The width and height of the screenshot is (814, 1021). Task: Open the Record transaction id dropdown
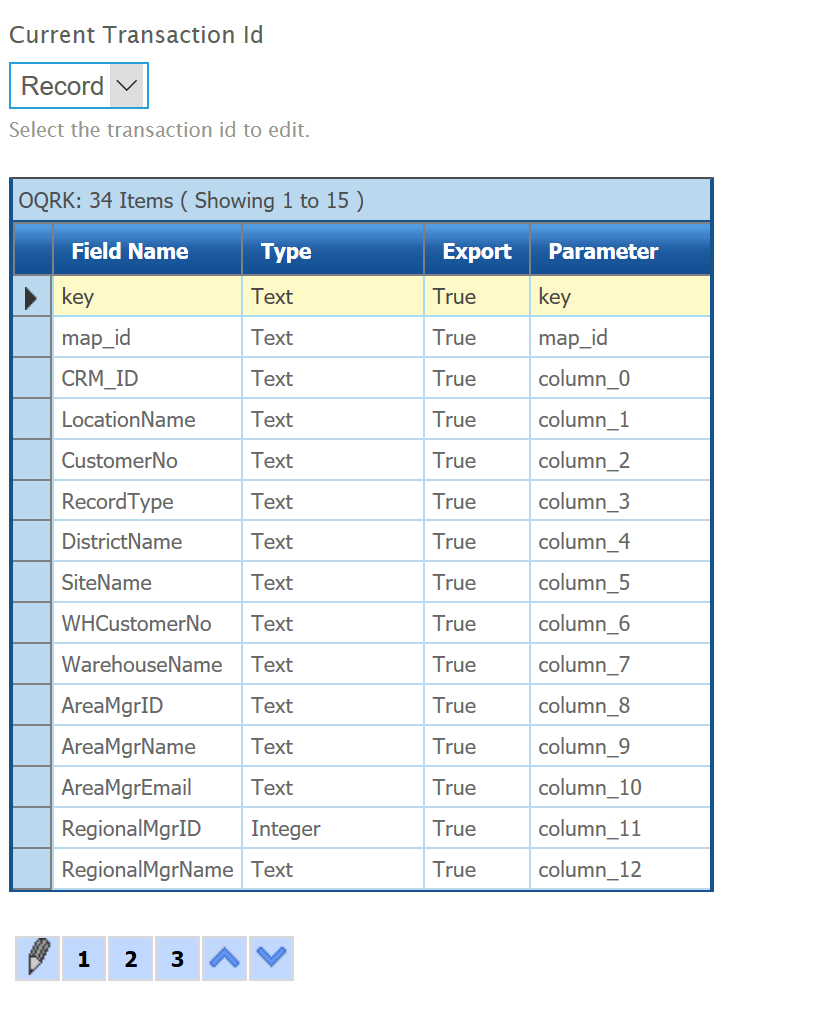(79, 86)
